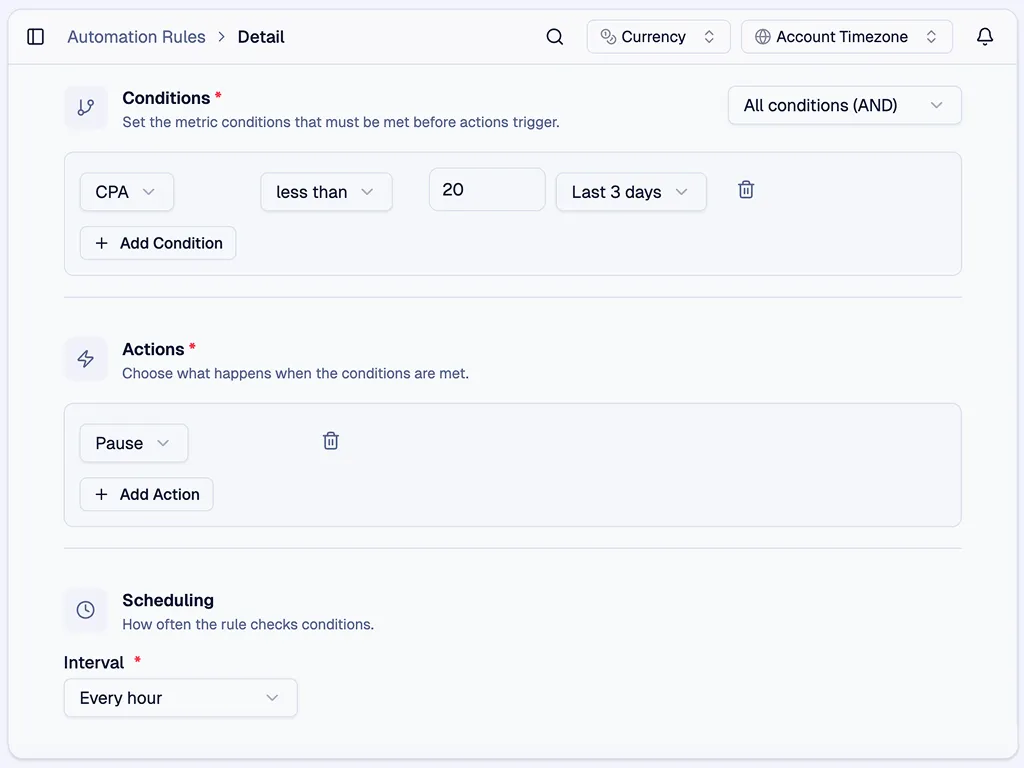Click the search magnifier icon
This screenshot has height=768, width=1024.
tap(555, 37)
